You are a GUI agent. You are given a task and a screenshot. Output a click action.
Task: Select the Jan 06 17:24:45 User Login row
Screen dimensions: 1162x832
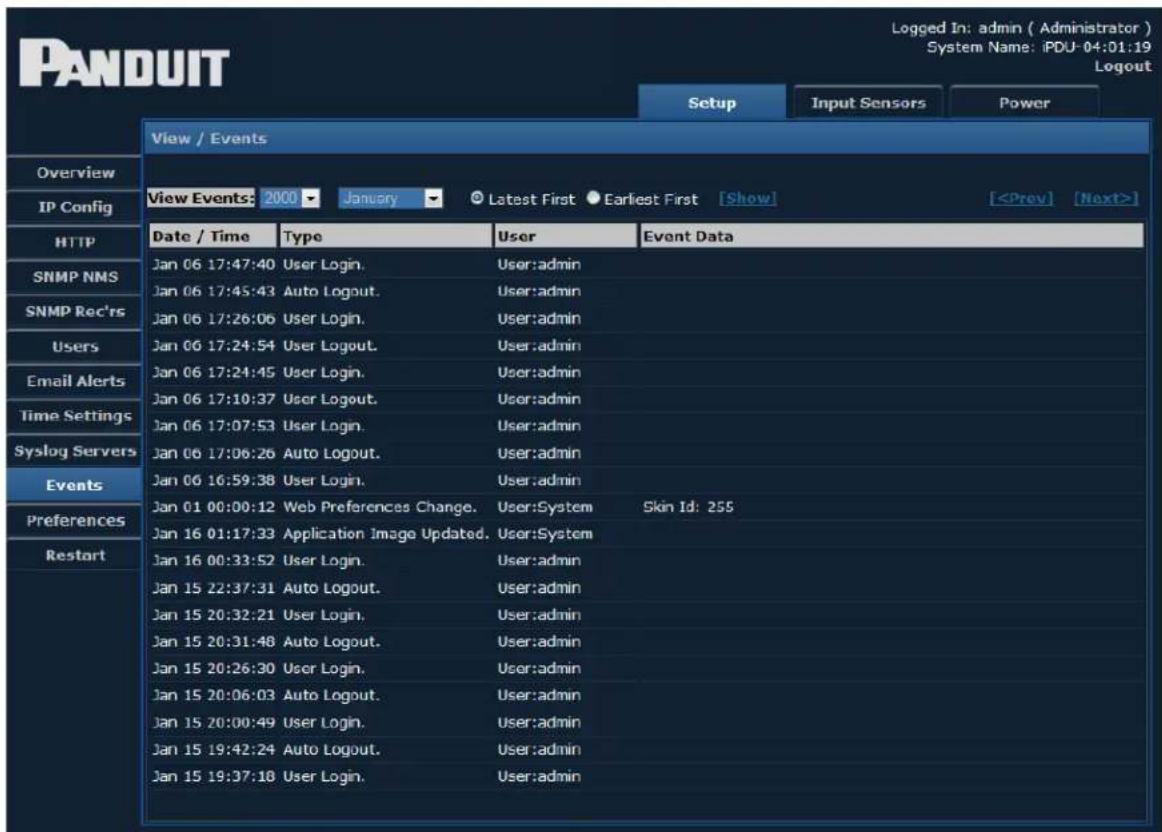pyautogui.click(x=646, y=372)
